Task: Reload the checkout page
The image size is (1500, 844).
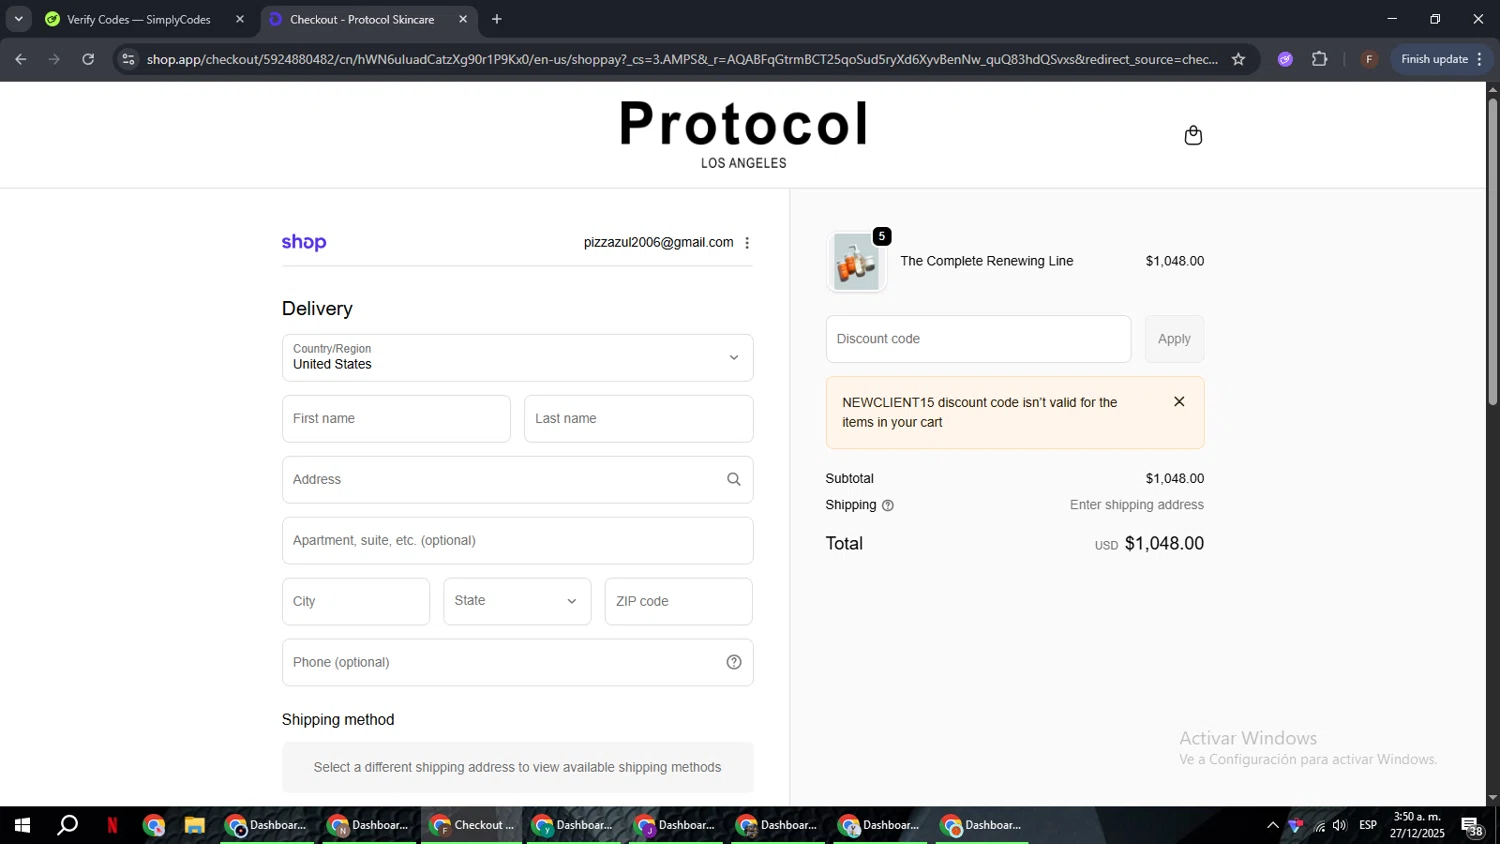Action: coord(88,59)
